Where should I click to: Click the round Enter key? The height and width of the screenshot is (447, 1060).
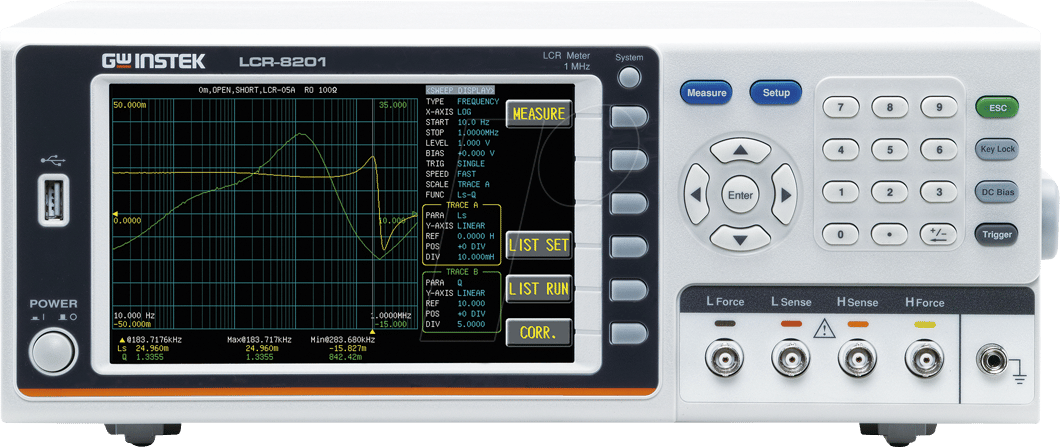pos(740,195)
